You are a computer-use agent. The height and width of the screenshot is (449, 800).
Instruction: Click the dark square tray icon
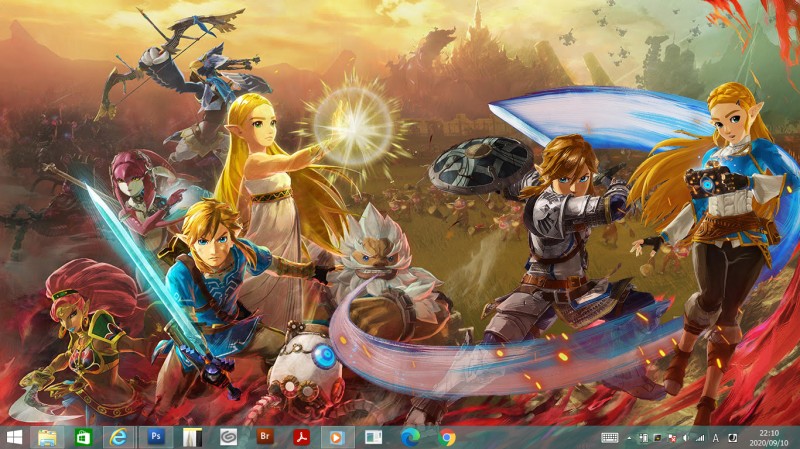pyautogui.click(x=658, y=438)
